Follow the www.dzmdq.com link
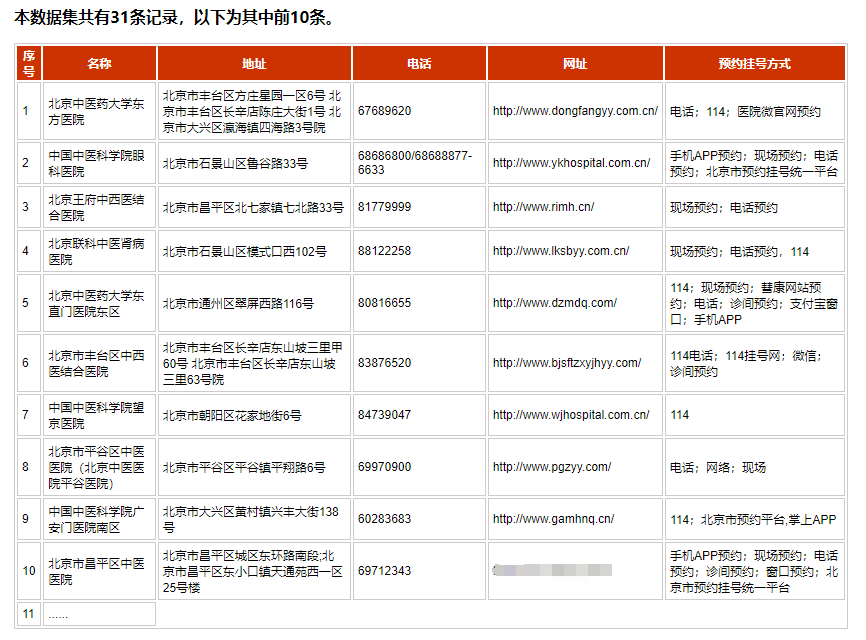 click(x=555, y=303)
